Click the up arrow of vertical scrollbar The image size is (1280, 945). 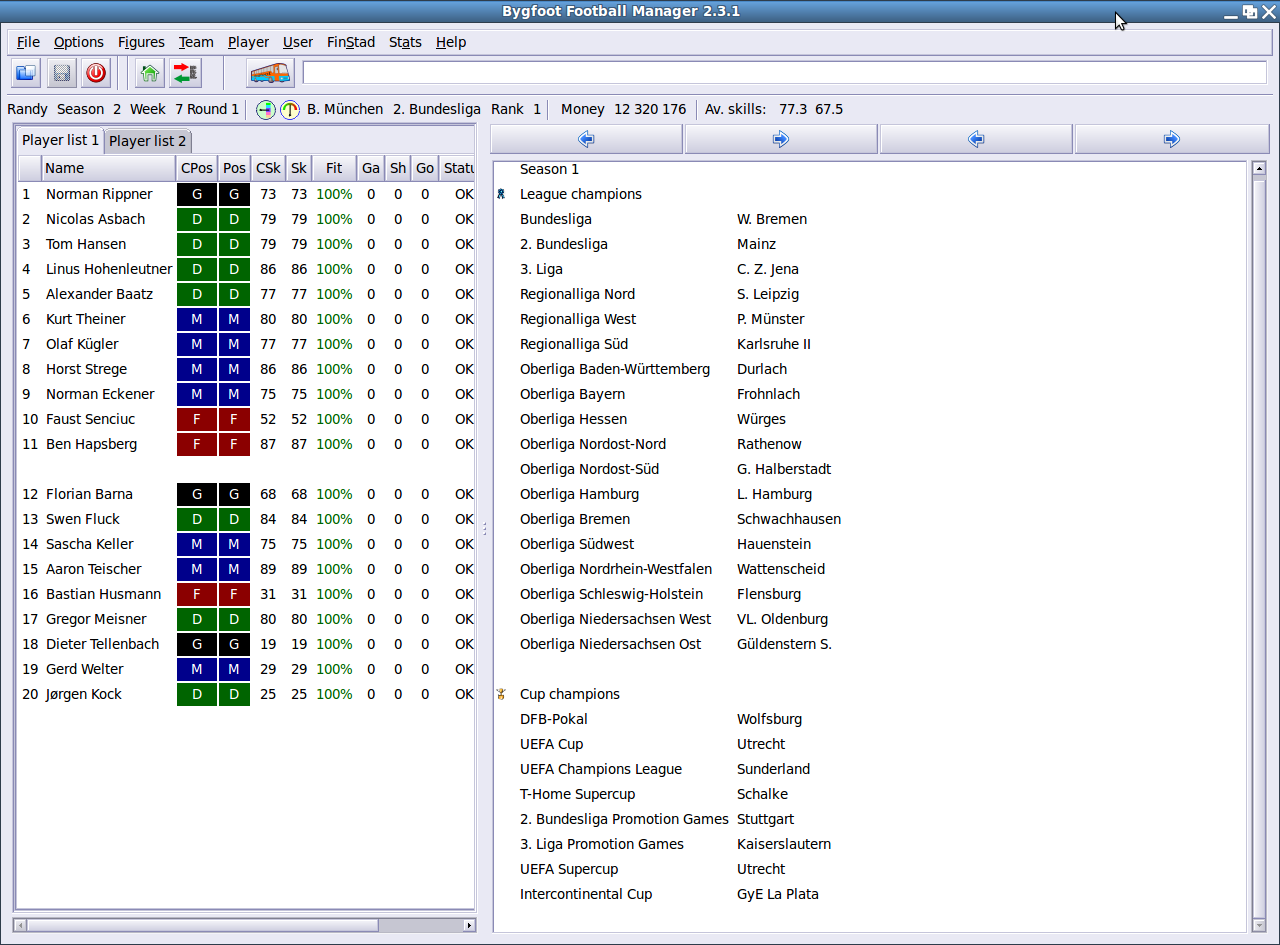(x=1259, y=168)
